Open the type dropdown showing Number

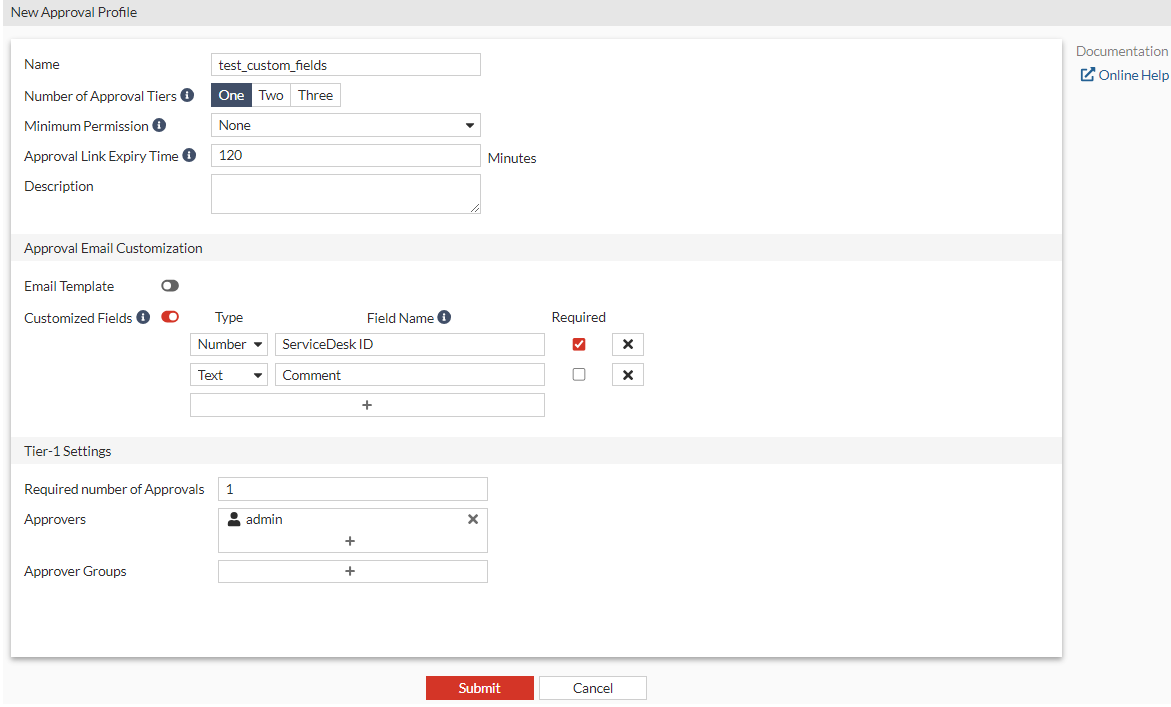[x=228, y=344]
